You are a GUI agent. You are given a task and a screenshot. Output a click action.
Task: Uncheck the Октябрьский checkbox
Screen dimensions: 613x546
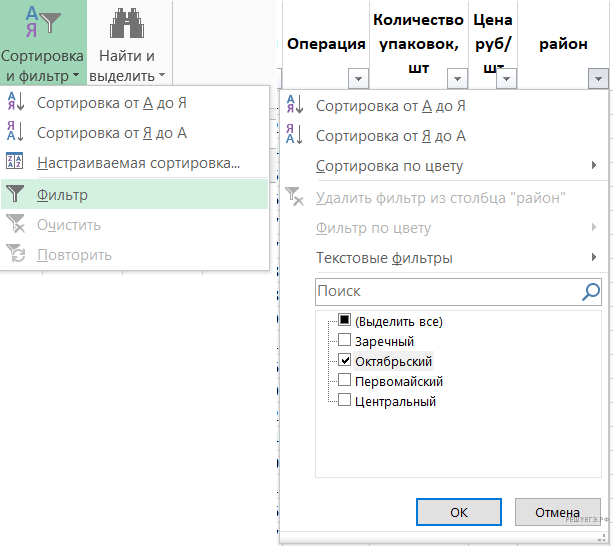point(345,360)
